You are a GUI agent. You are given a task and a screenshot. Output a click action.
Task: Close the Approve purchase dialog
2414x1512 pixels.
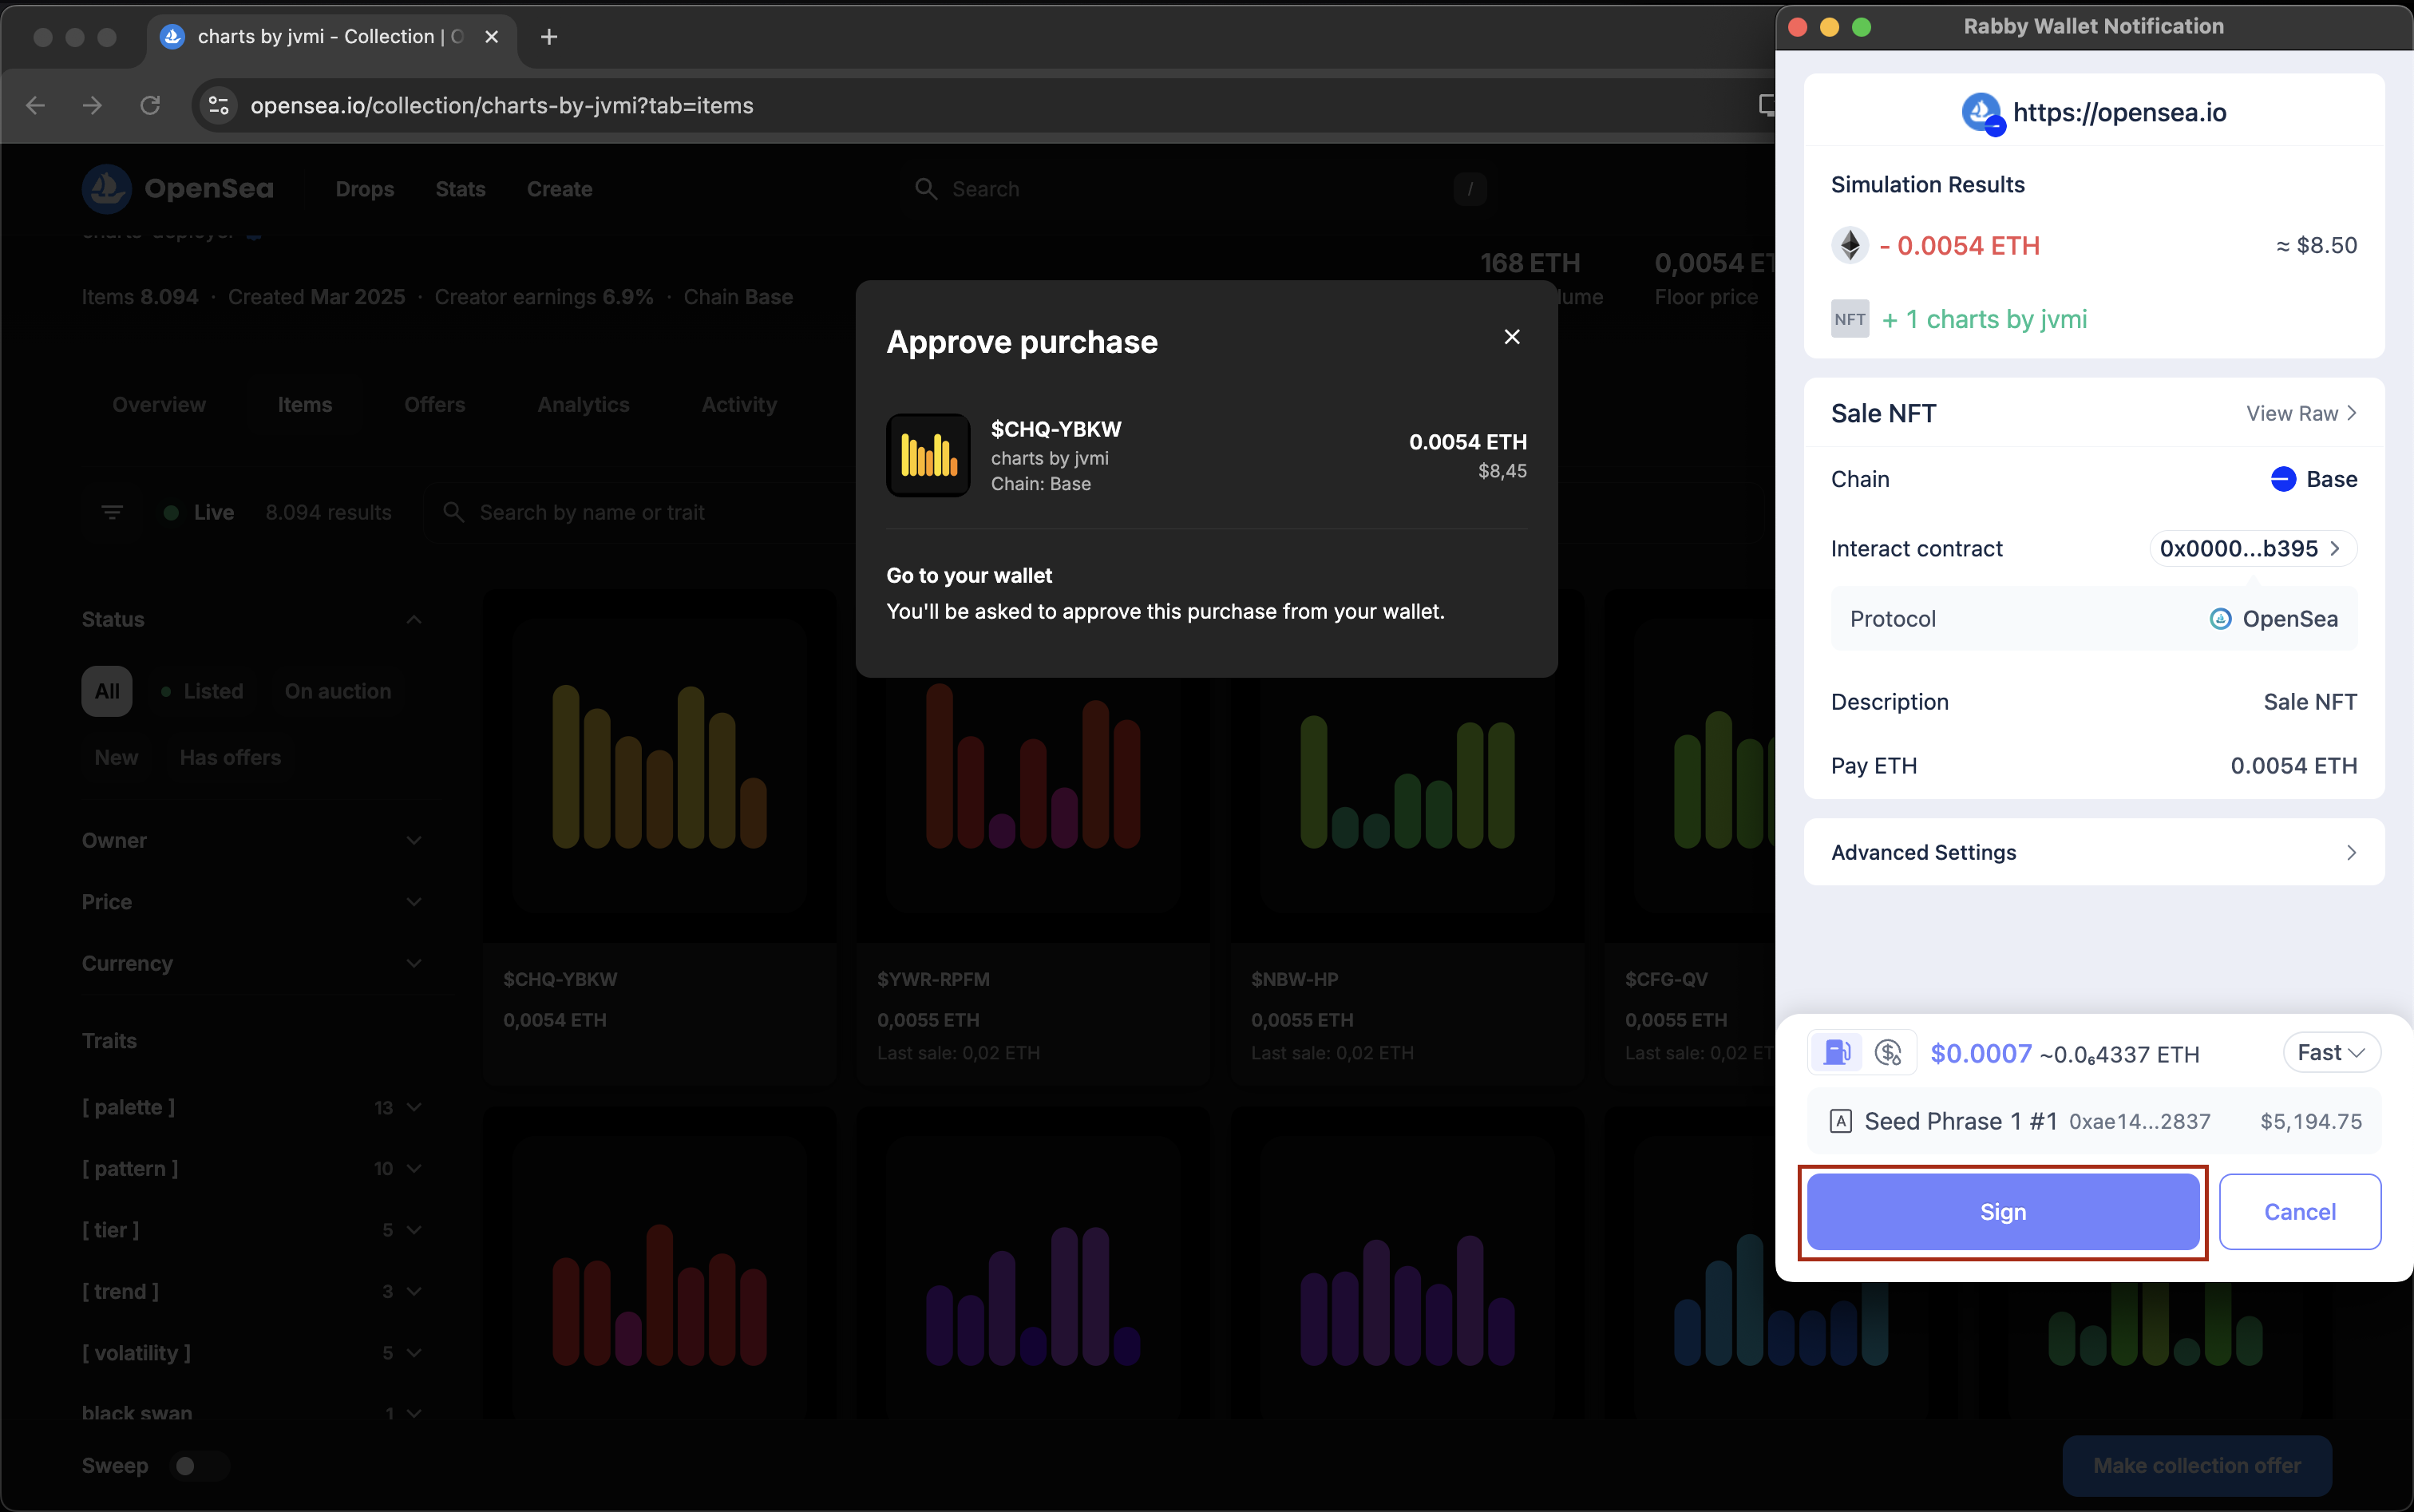(1511, 337)
